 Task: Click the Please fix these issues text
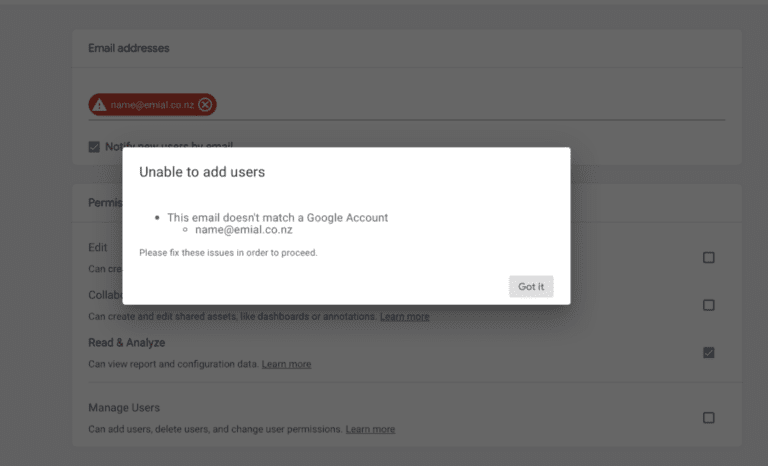tap(228, 253)
